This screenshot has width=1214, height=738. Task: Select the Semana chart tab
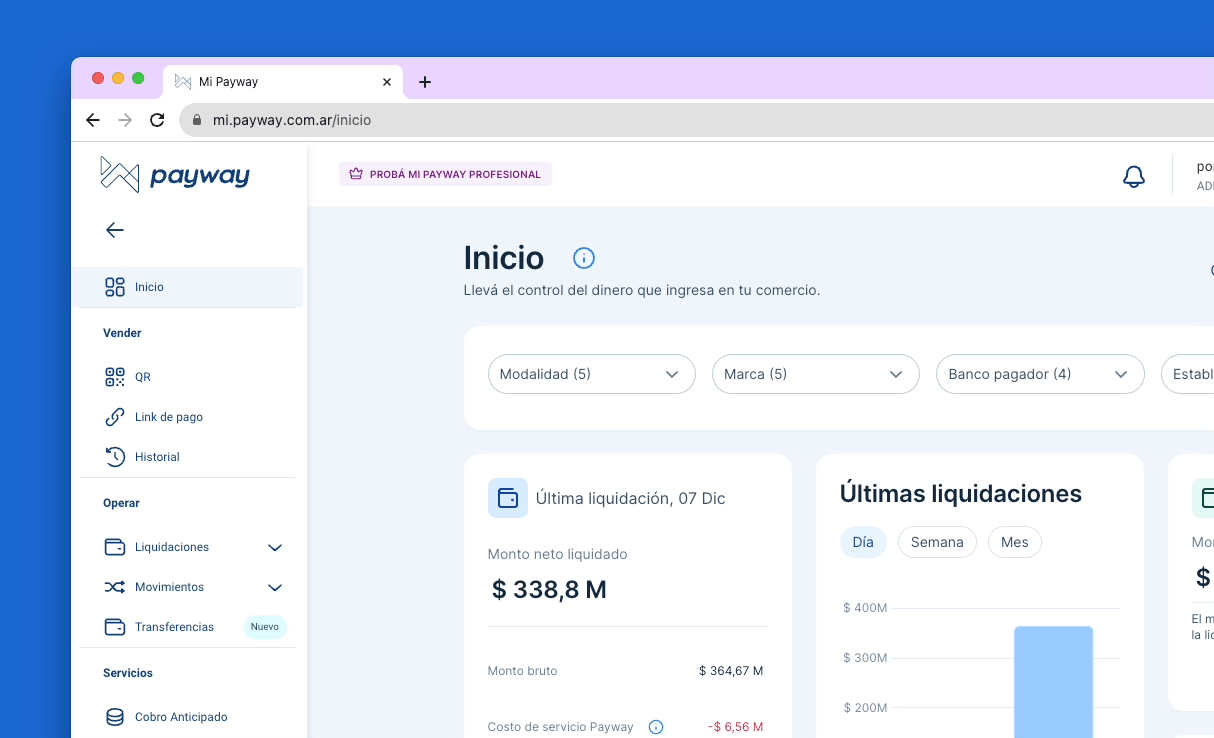click(x=937, y=542)
